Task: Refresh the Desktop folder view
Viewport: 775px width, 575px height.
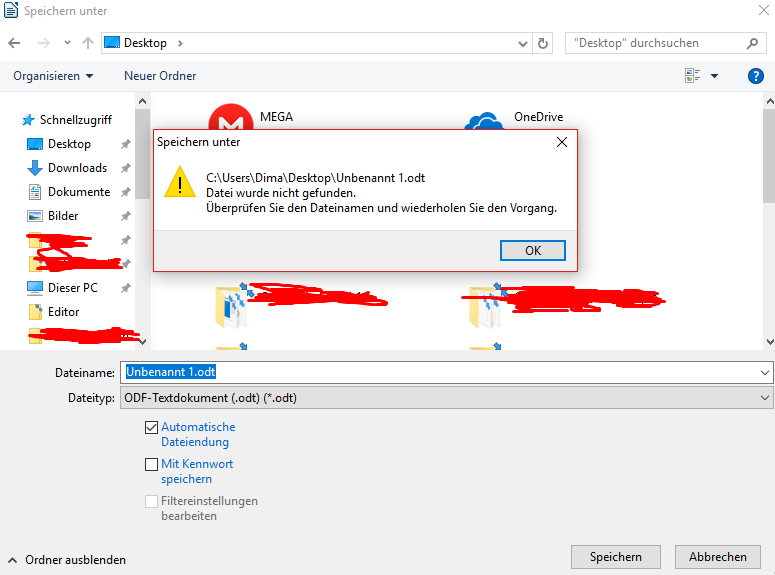Action: point(543,44)
